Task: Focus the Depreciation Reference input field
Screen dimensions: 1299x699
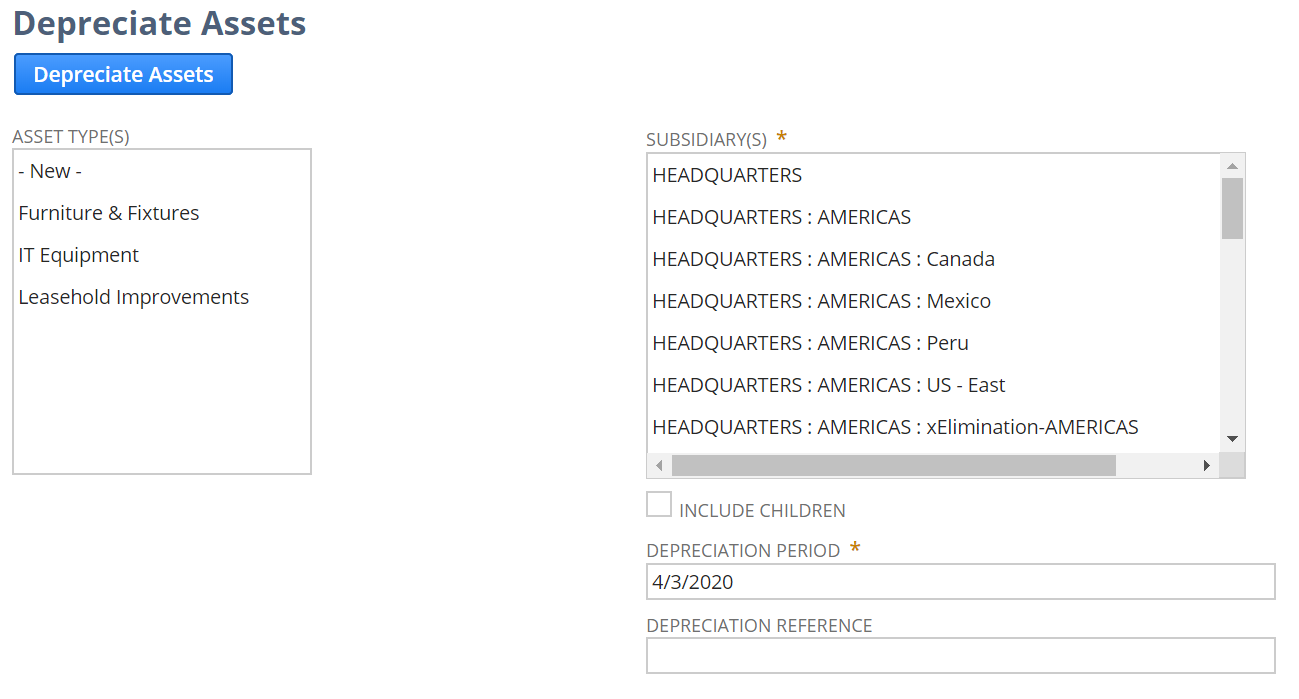Action: (x=961, y=656)
